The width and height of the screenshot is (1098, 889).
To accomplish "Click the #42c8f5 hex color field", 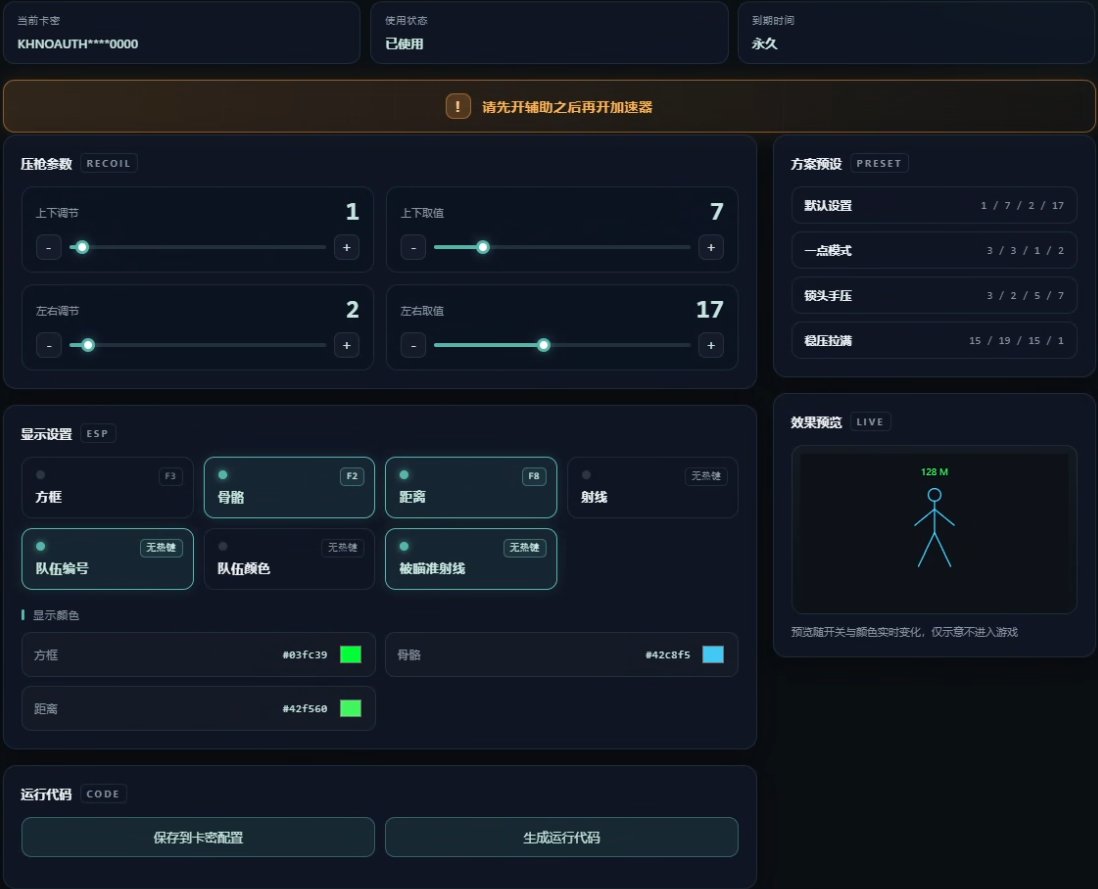I will pyautogui.click(x=667, y=654).
